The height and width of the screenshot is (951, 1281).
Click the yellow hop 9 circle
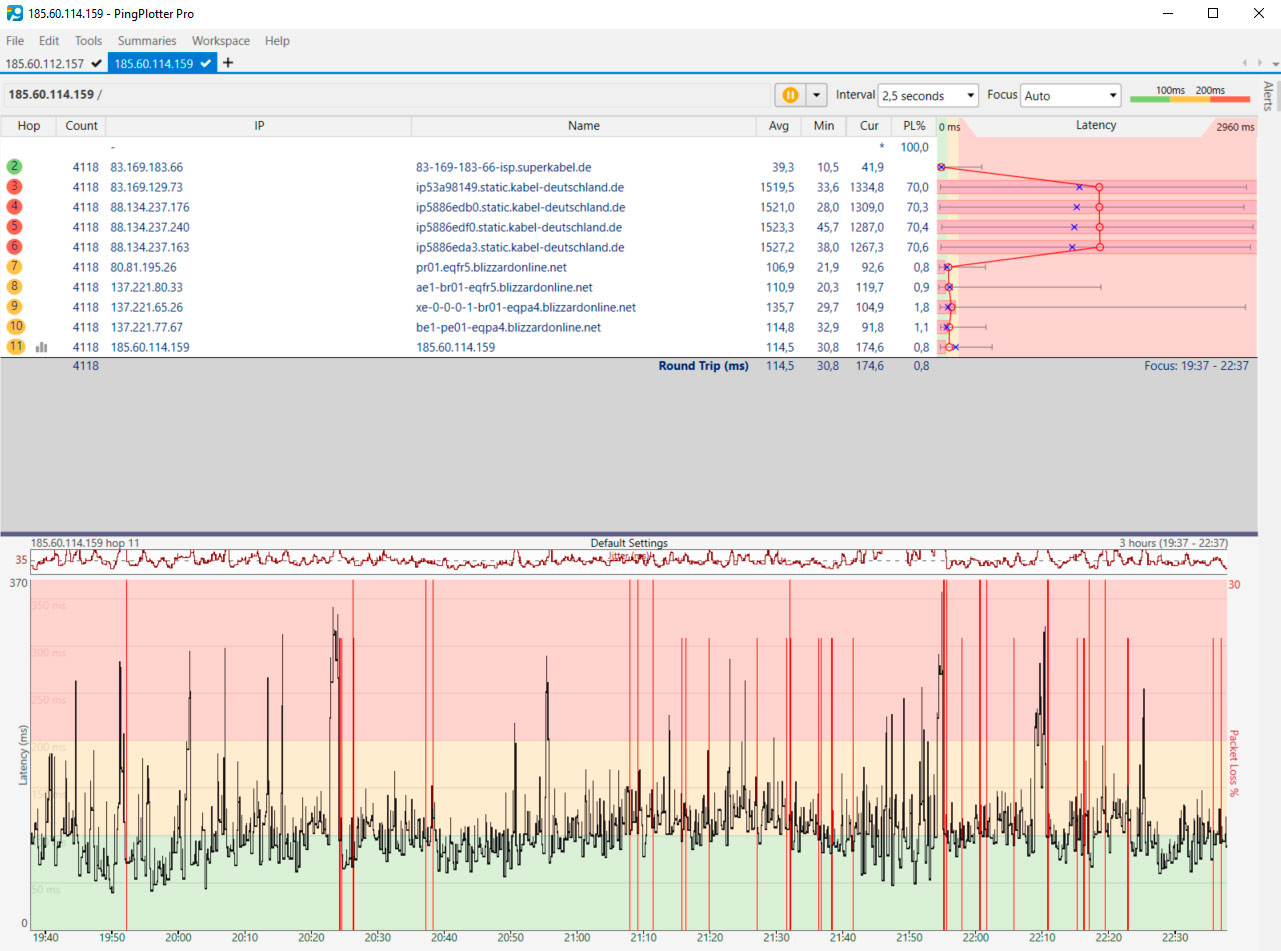click(x=14, y=307)
